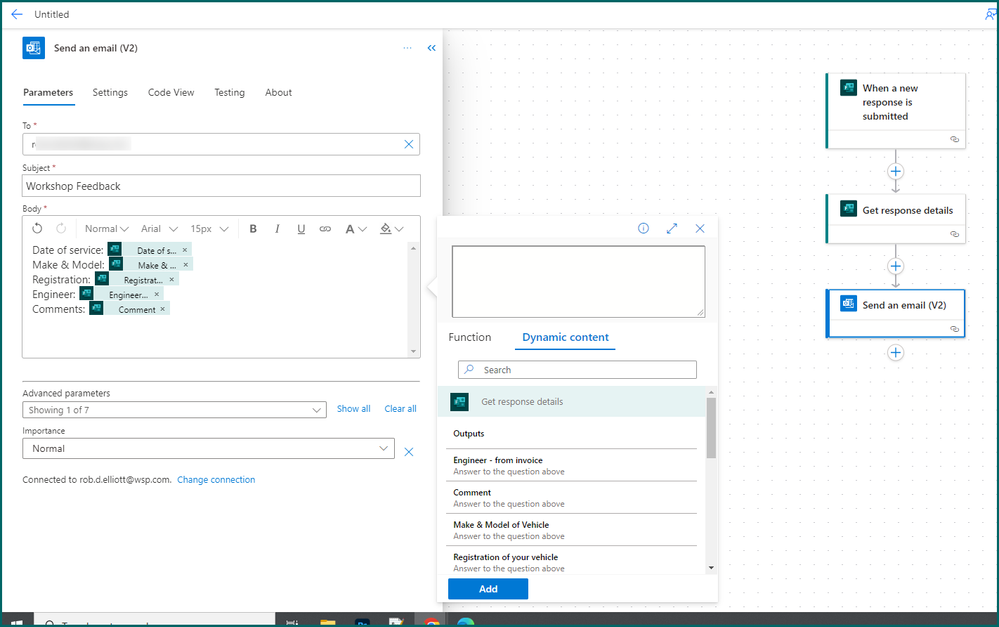999x627 pixels.
Task: Click link icon on trigger card
Action: pyautogui.click(x=954, y=139)
